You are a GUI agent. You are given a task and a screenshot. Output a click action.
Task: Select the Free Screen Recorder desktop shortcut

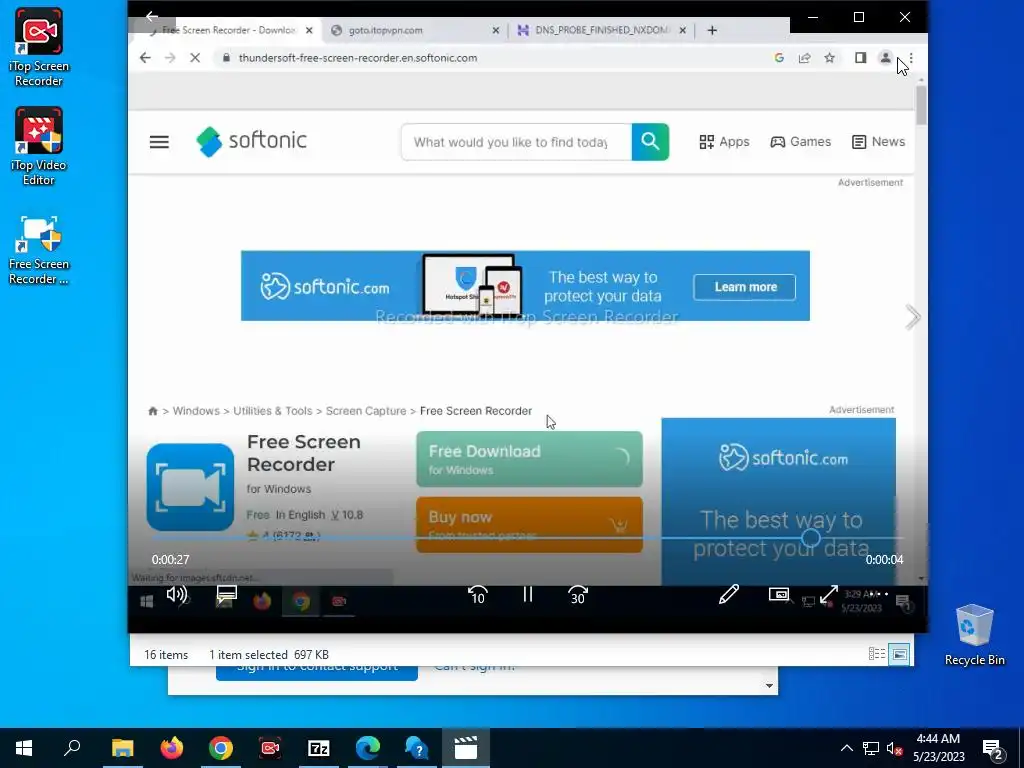39,249
